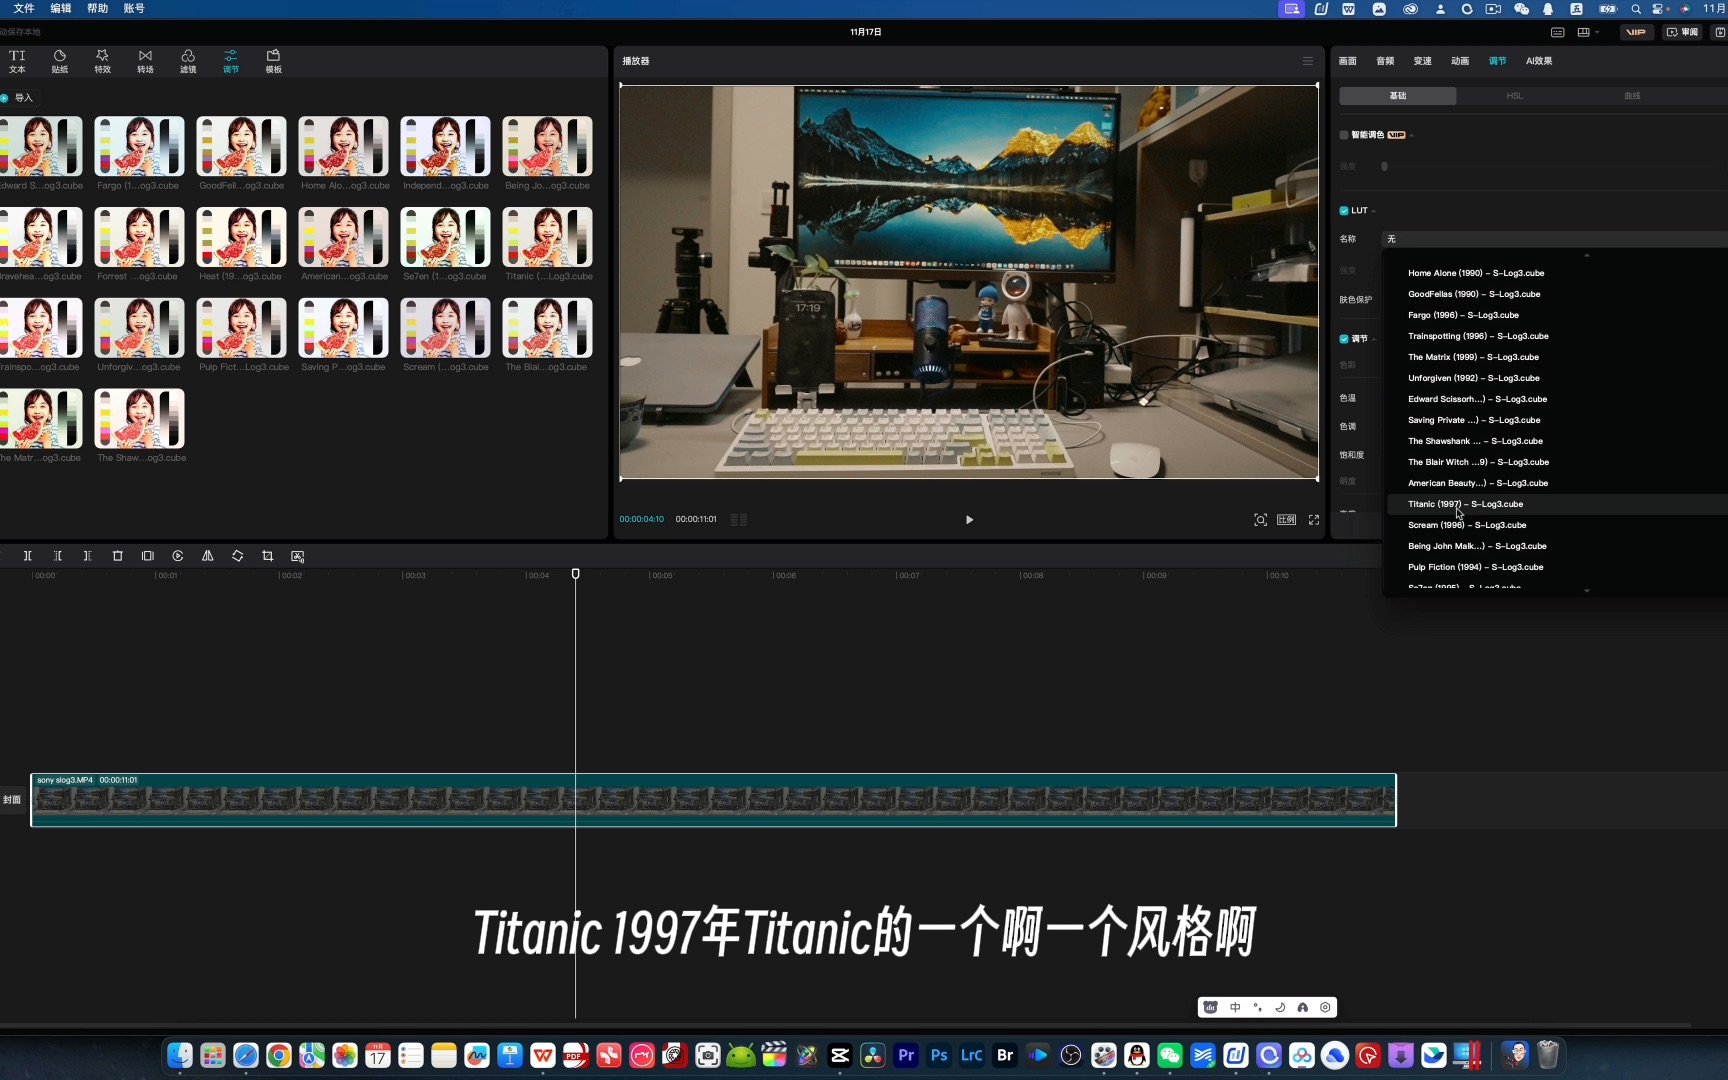Select the sony slog3.MP4 clip on timeline
Viewport: 1728px width, 1080px height.
713,800
